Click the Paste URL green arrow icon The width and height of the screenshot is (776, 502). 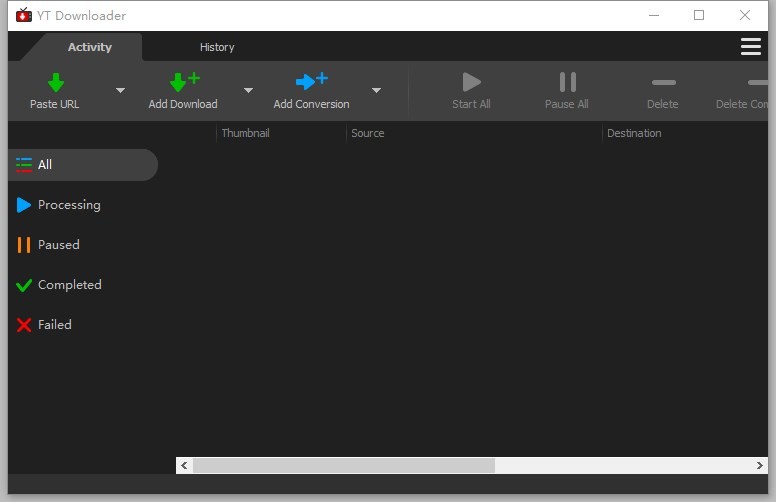pyautogui.click(x=56, y=82)
